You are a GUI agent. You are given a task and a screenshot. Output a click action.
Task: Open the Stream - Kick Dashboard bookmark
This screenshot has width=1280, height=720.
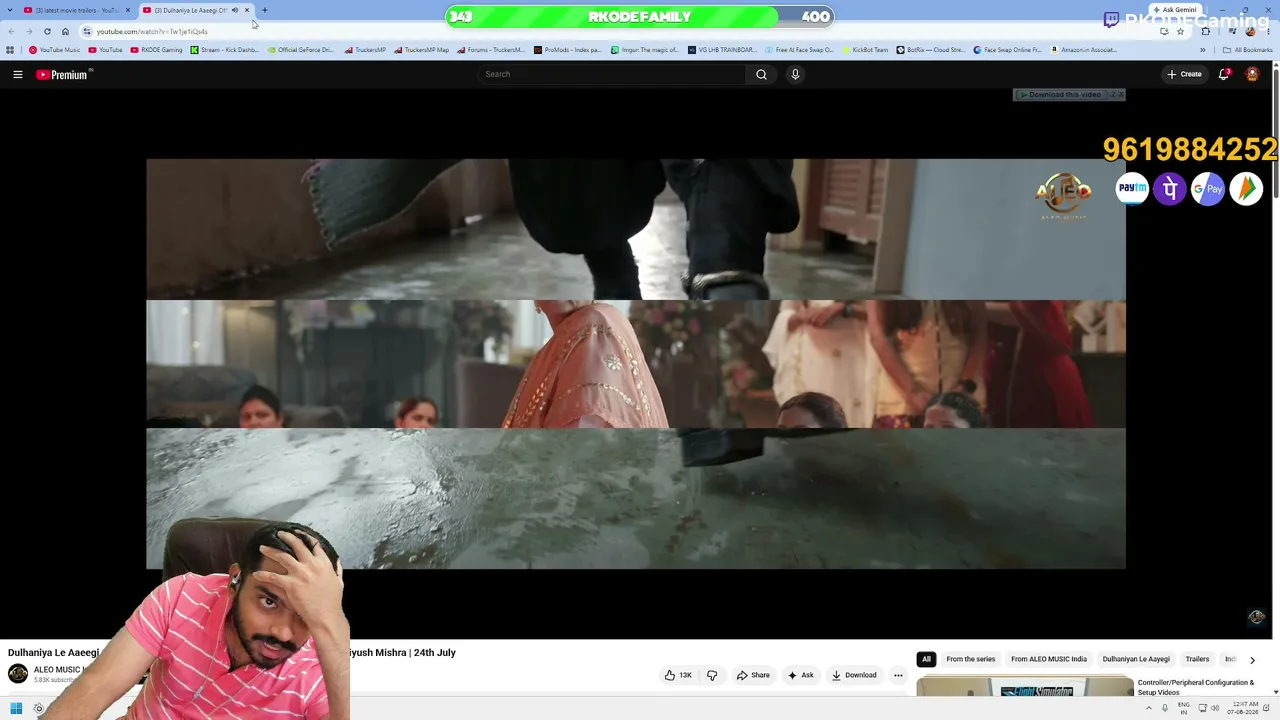click(x=224, y=50)
